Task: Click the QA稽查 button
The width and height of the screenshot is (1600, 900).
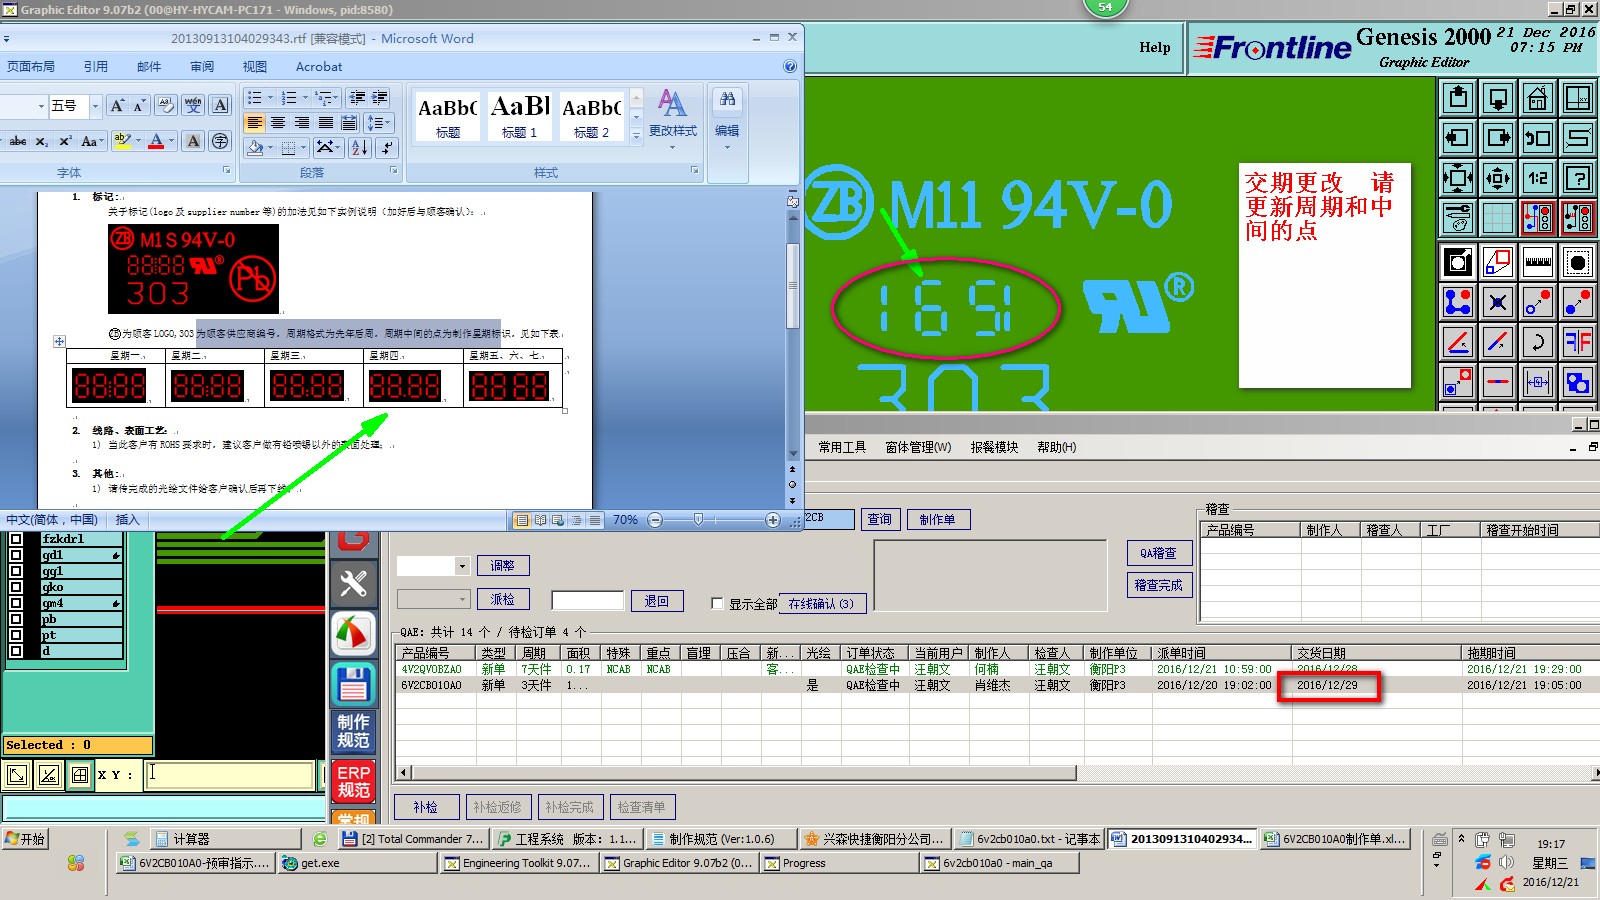Action: tap(1158, 553)
